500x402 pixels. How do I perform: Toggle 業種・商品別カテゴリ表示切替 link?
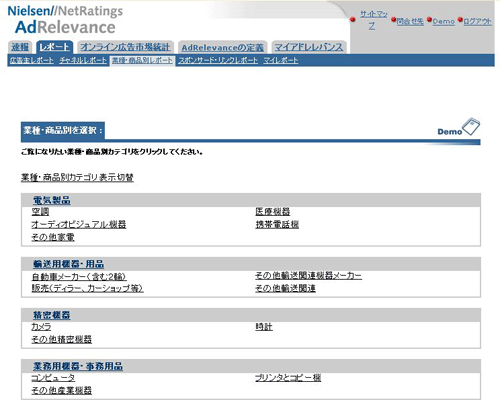[x=77, y=177]
